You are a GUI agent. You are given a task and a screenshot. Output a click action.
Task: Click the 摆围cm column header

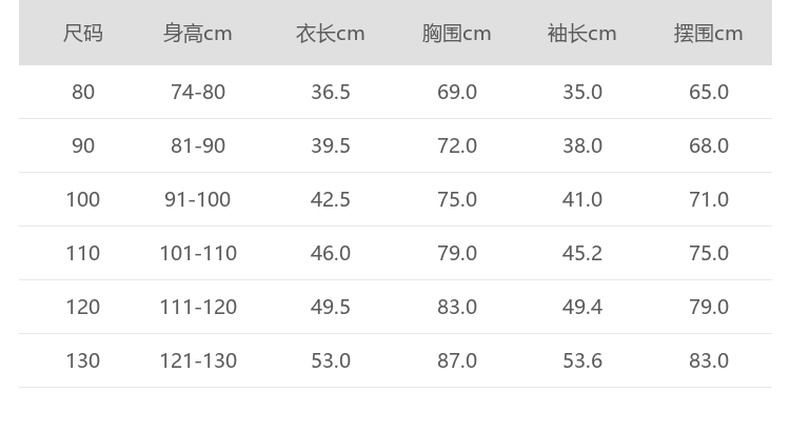tap(708, 34)
